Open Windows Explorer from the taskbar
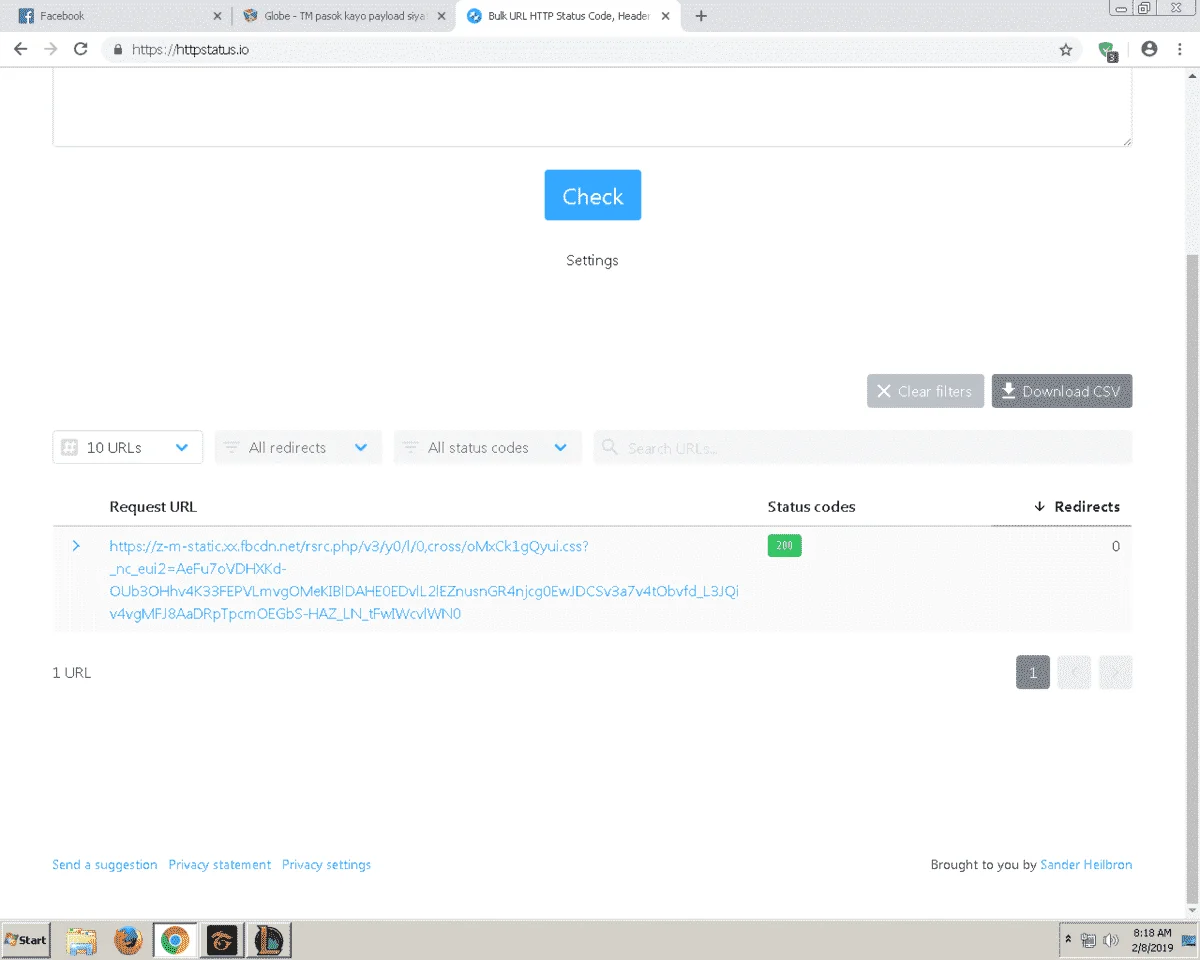The height and width of the screenshot is (960, 1200). [x=81, y=940]
